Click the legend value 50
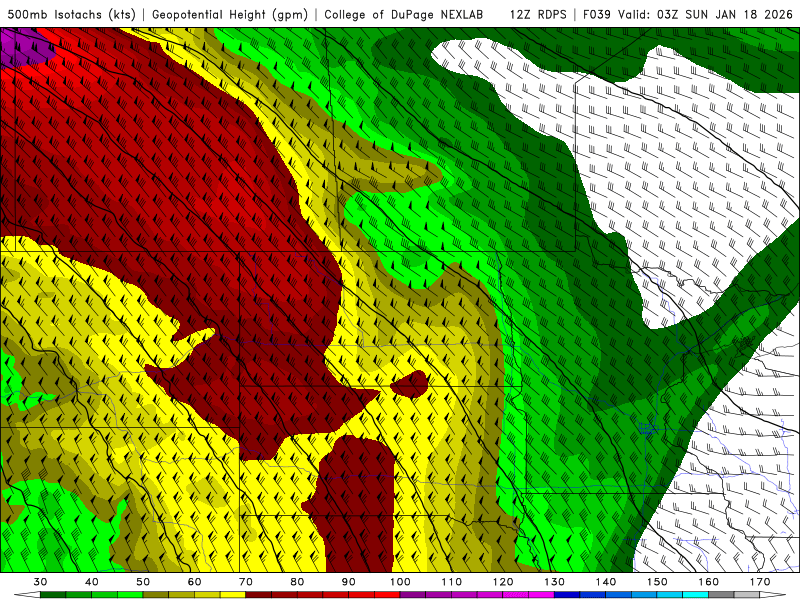800x600 pixels. [x=143, y=582]
